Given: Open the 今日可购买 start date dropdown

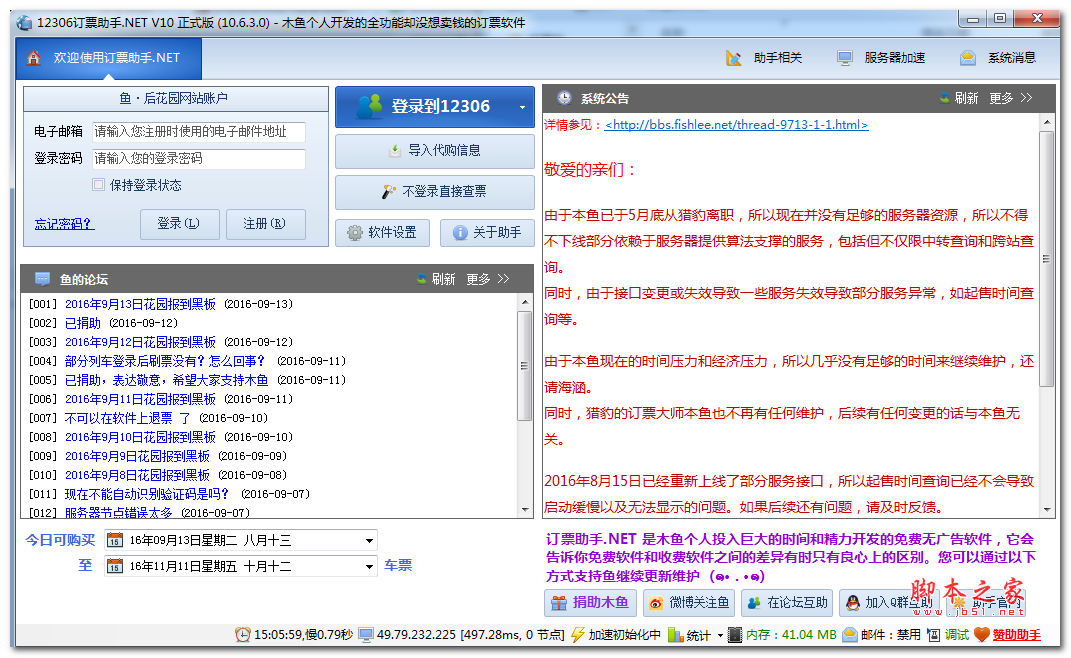Looking at the screenshot, I should pos(370,540).
